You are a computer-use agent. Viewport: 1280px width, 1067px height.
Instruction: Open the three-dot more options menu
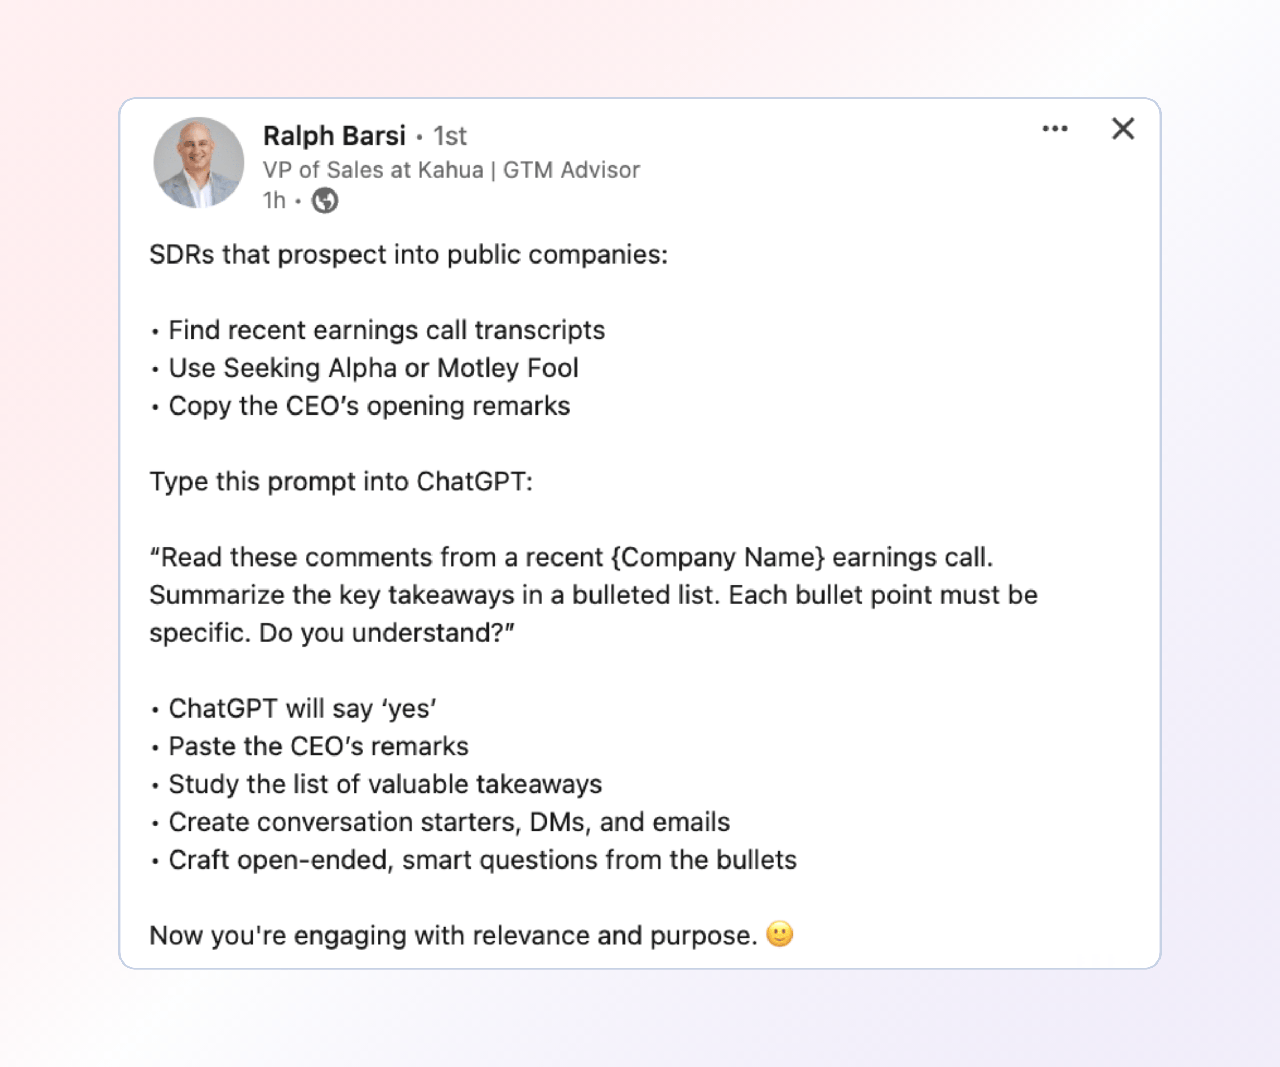point(1054,129)
